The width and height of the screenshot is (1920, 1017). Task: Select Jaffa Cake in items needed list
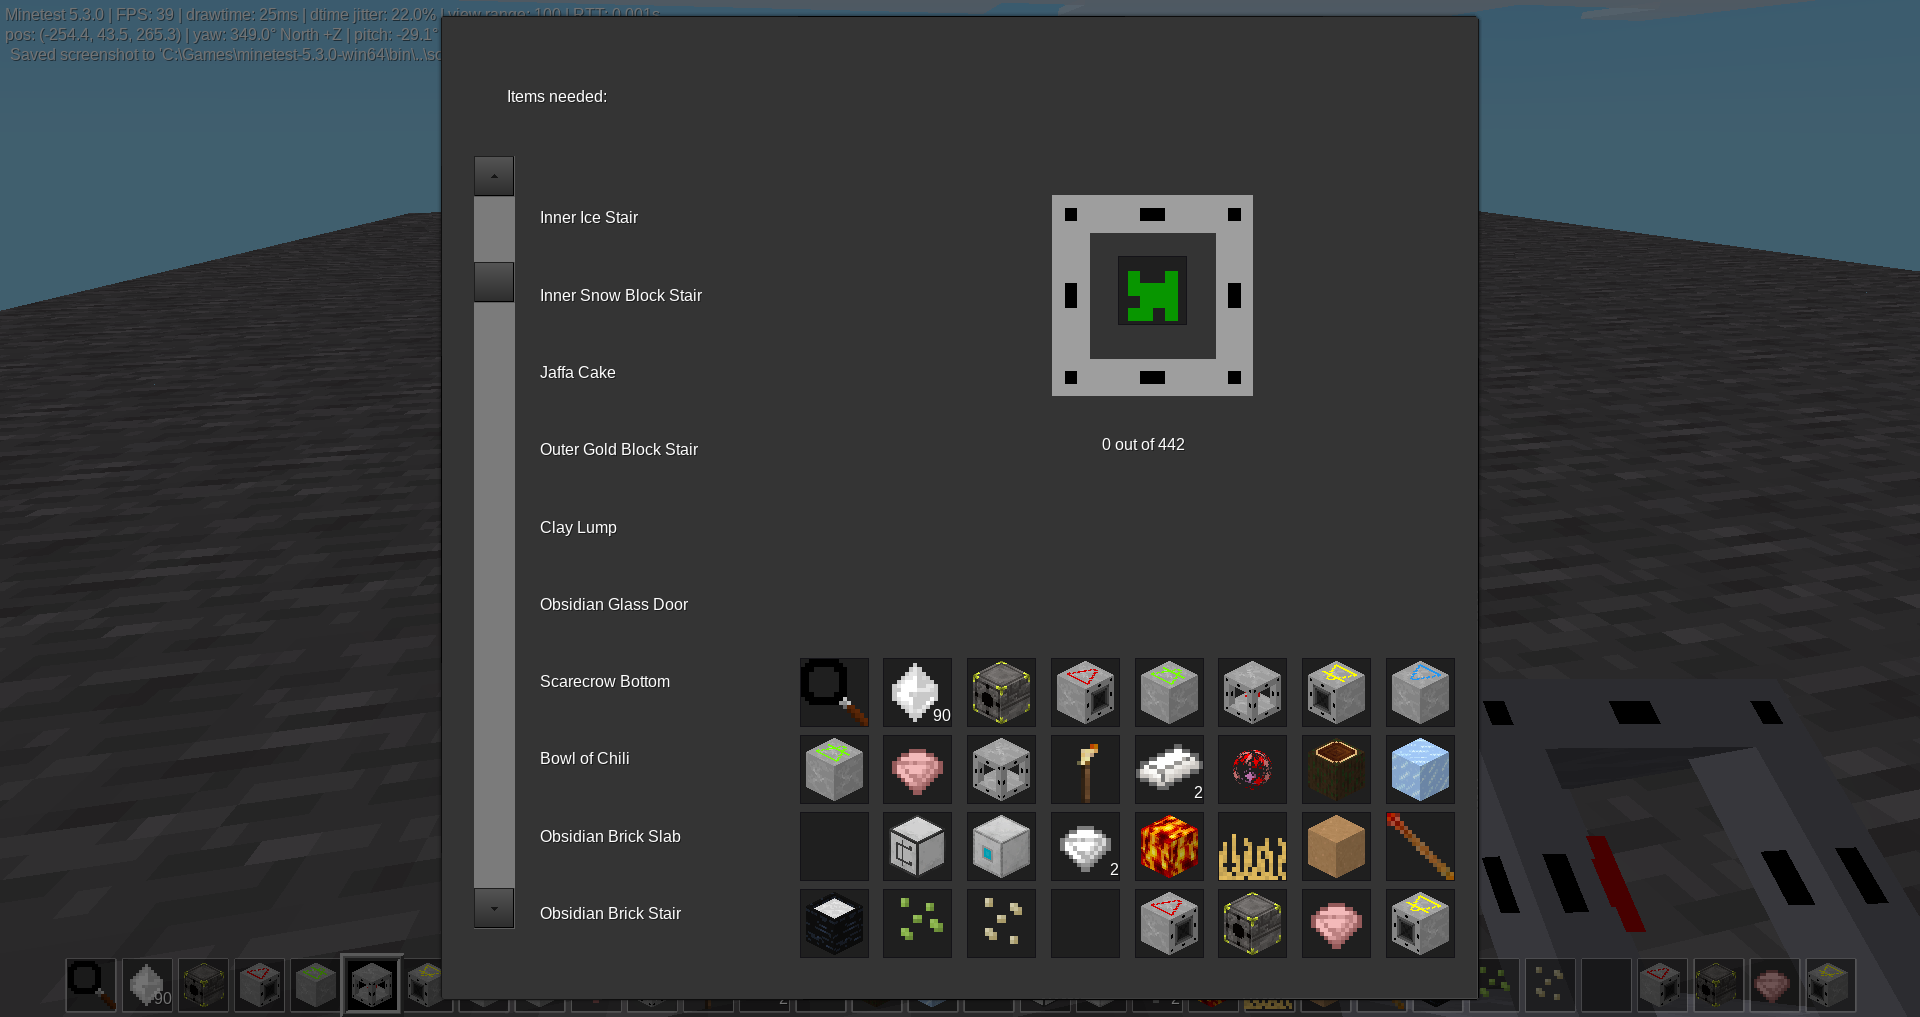pyautogui.click(x=577, y=372)
